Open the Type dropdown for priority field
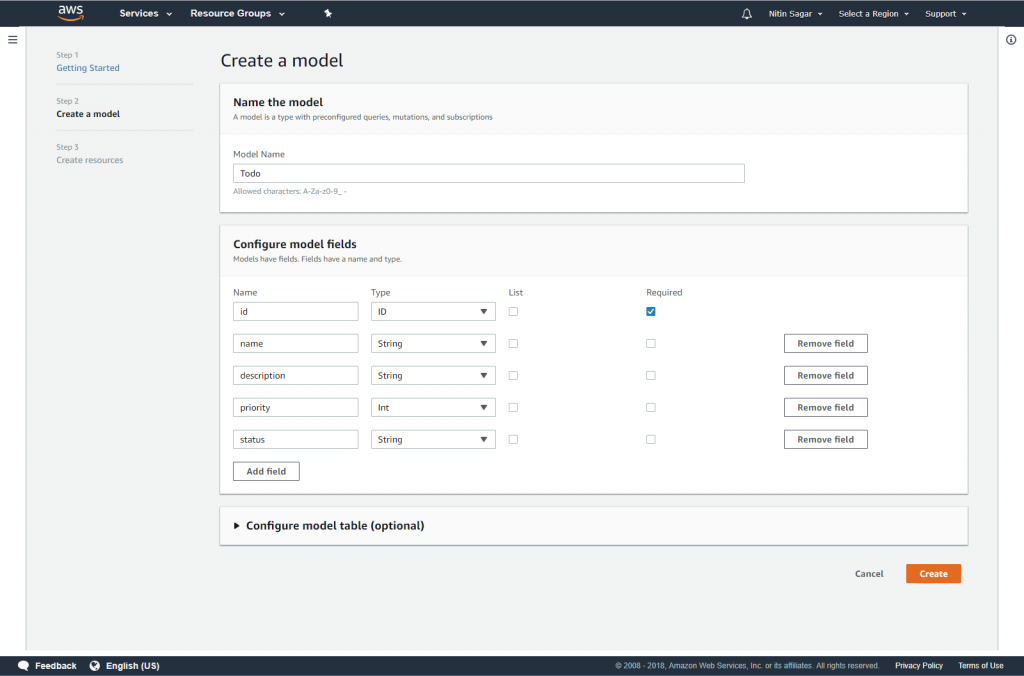This screenshot has height=676, width=1024. pyautogui.click(x=433, y=407)
